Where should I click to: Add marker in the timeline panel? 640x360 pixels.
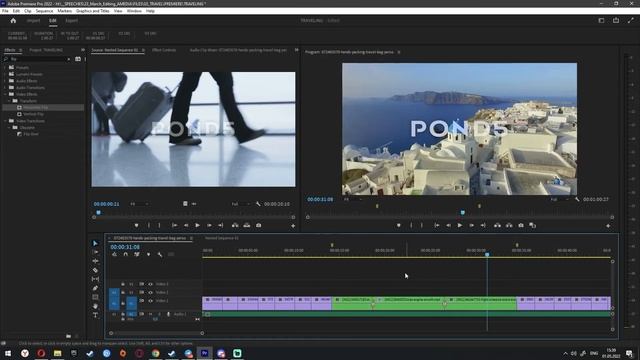tap(148, 255)
